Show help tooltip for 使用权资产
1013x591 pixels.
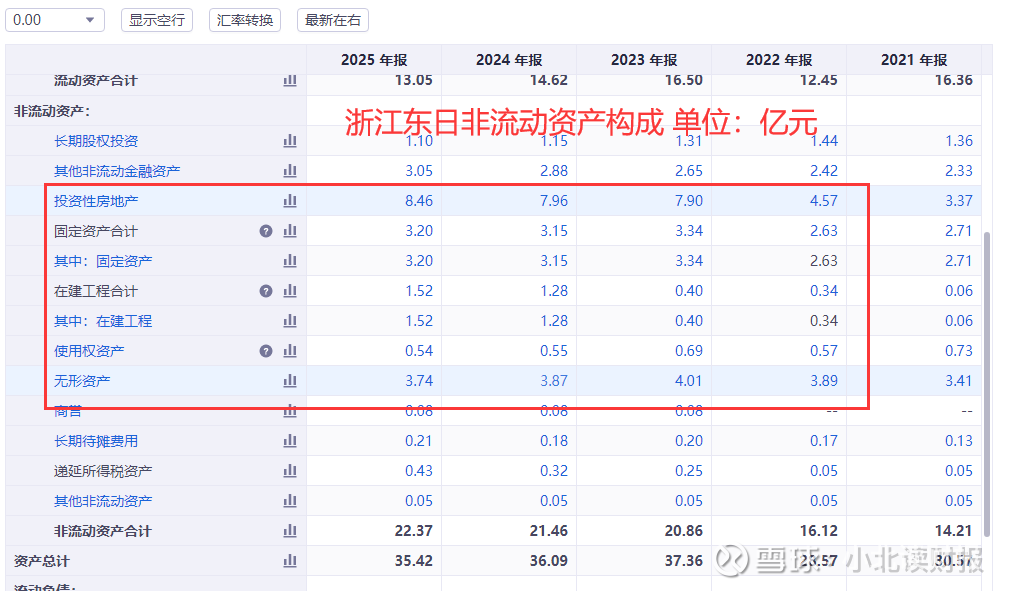[x=266, y=351]
